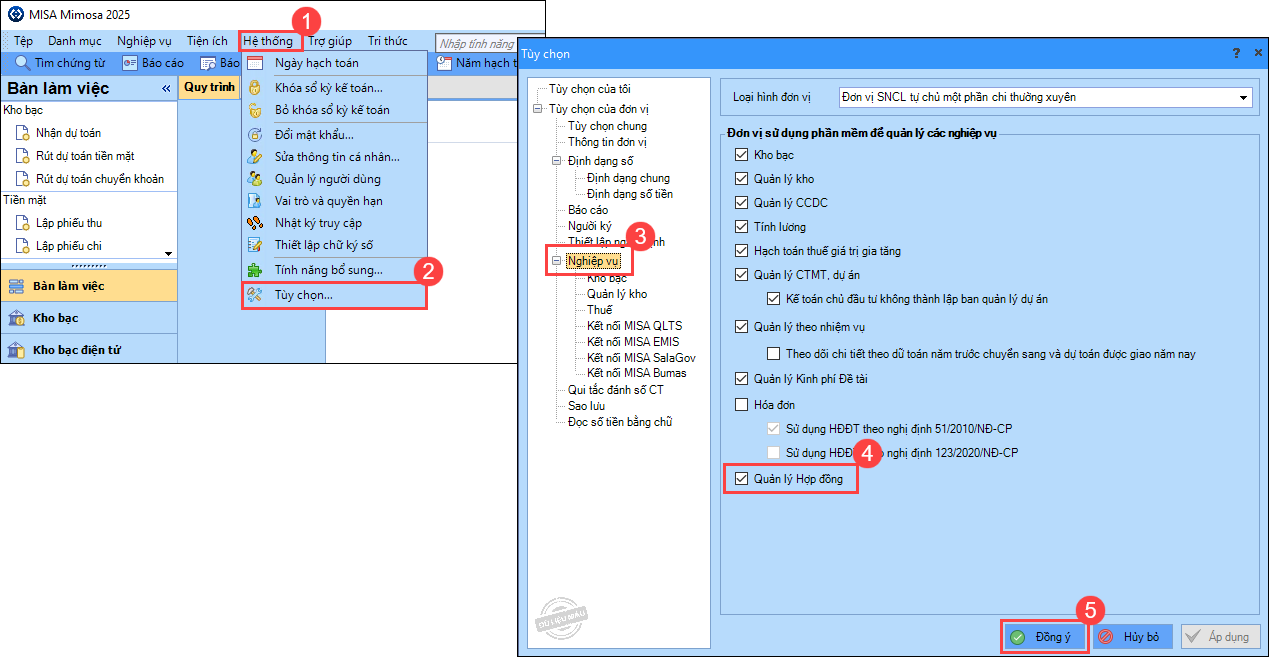Viewport: 1269px width, 657px height.
Task: Click the Báo cáo toolbar icon in main window
Action: (130, 63)
